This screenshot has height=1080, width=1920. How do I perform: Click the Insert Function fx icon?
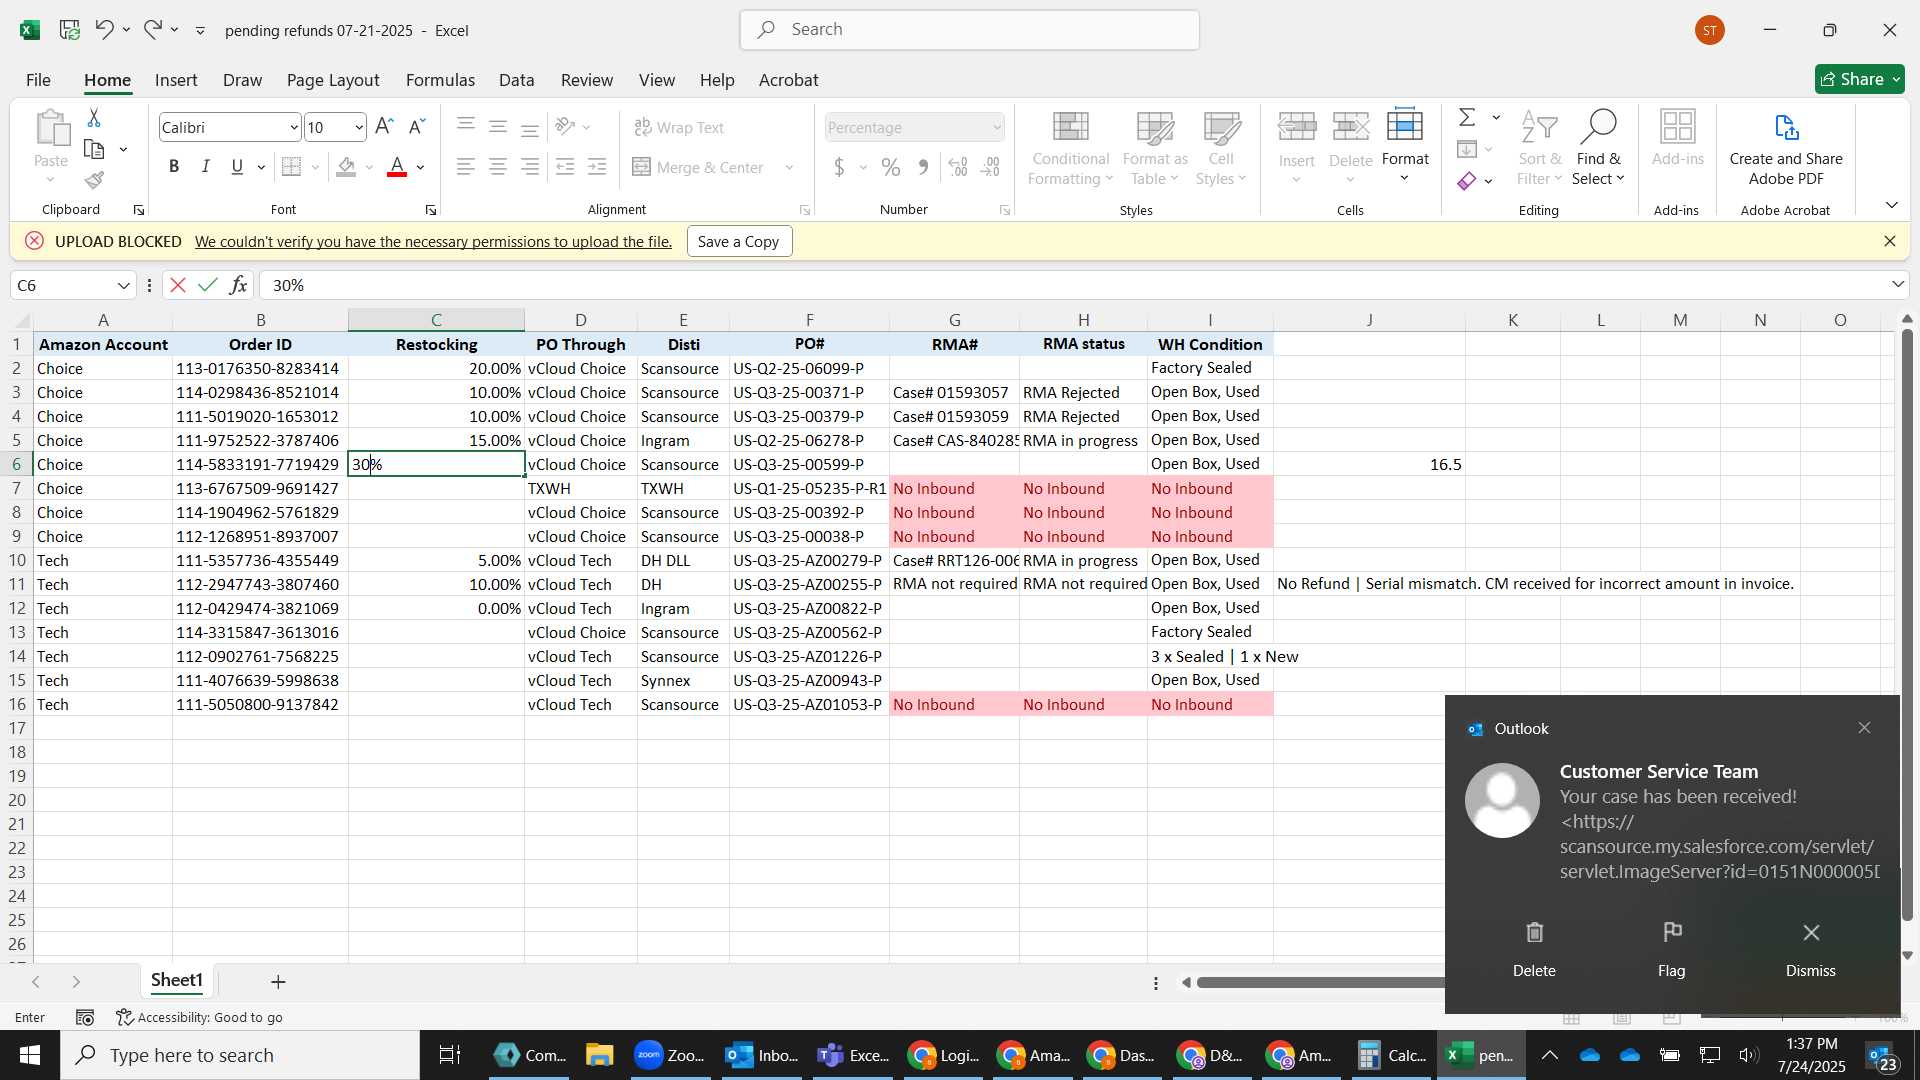pos(238,285)
